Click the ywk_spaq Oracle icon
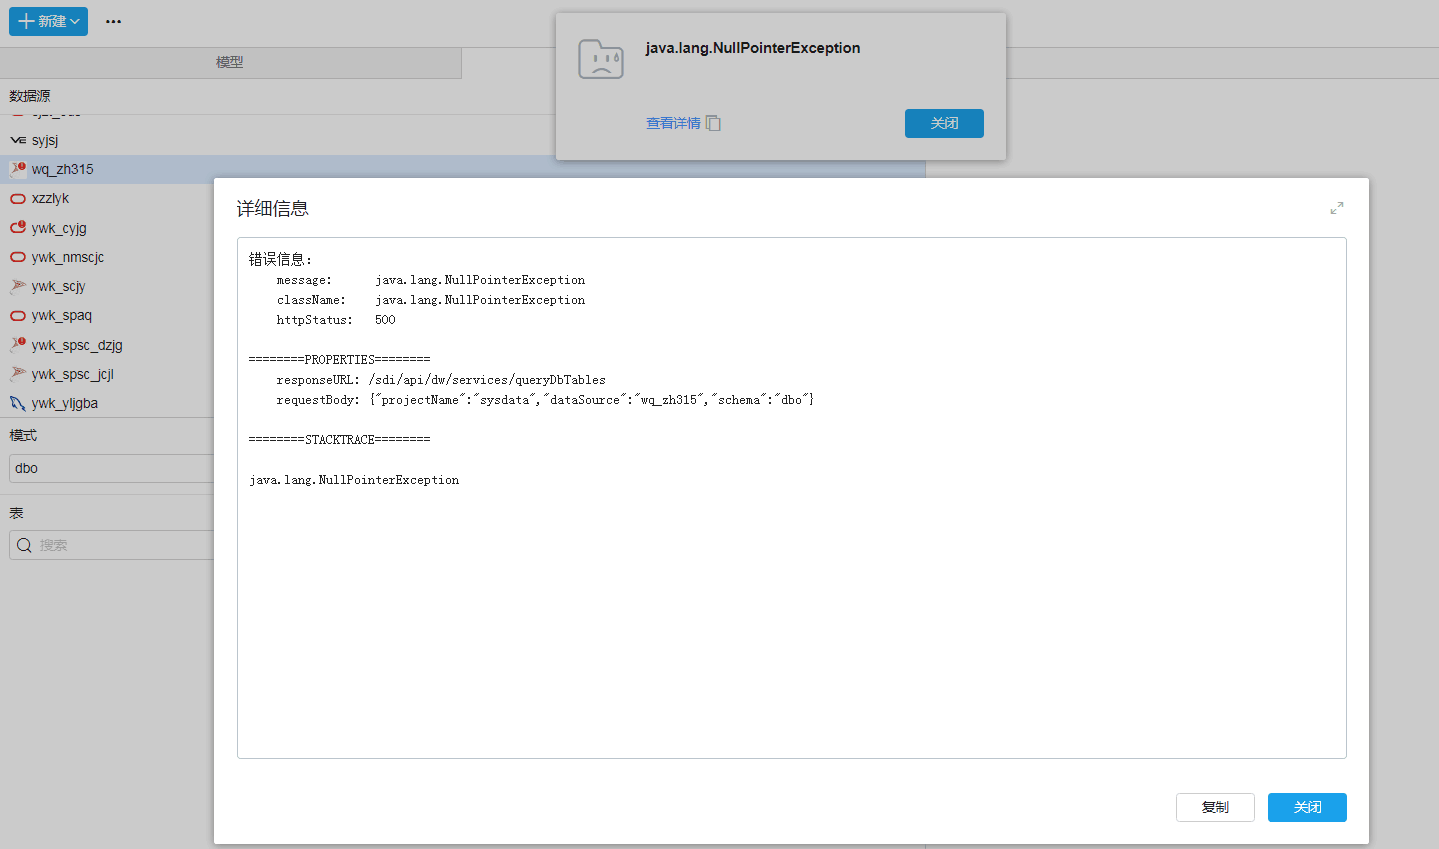Image resolution: width=1439 pixels, height=849 pixels. click(18, 315)
